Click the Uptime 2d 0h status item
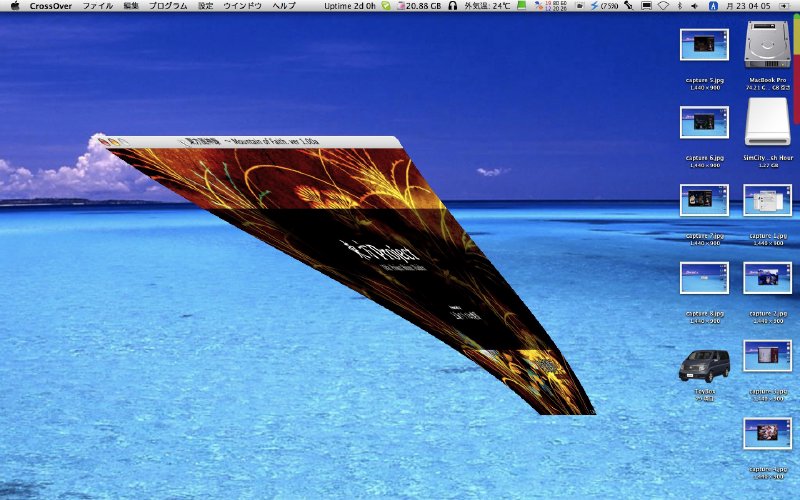800x500 pixels. point(349,6)
